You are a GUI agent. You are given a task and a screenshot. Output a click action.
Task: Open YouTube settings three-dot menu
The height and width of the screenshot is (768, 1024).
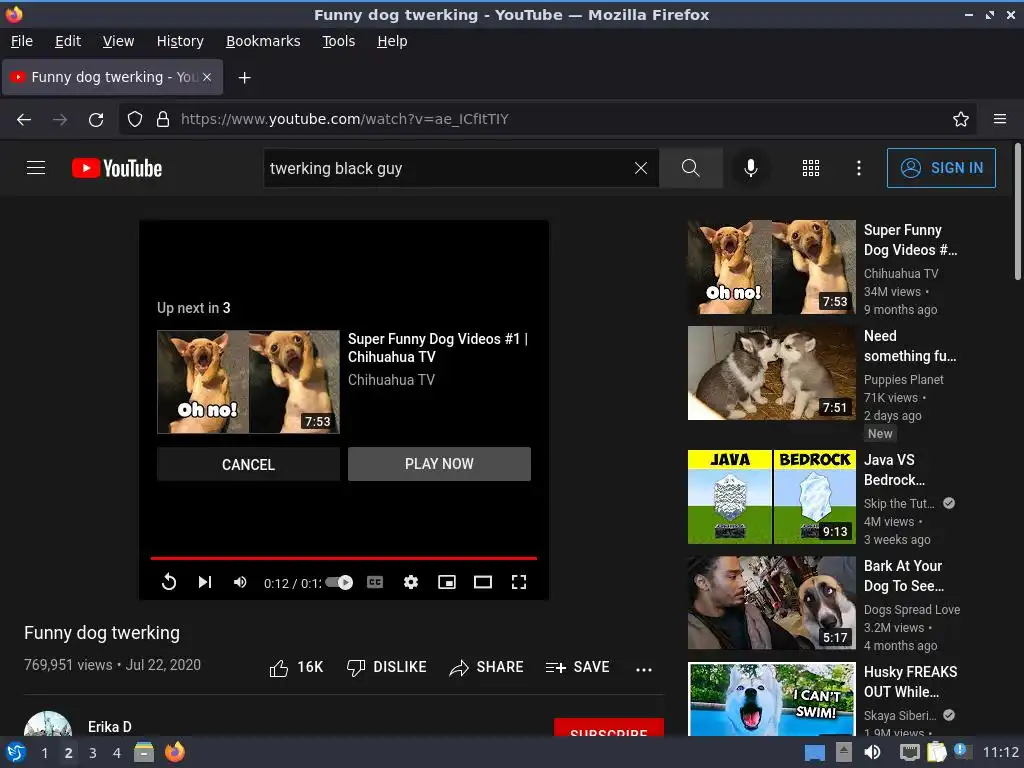click(859, 168)
